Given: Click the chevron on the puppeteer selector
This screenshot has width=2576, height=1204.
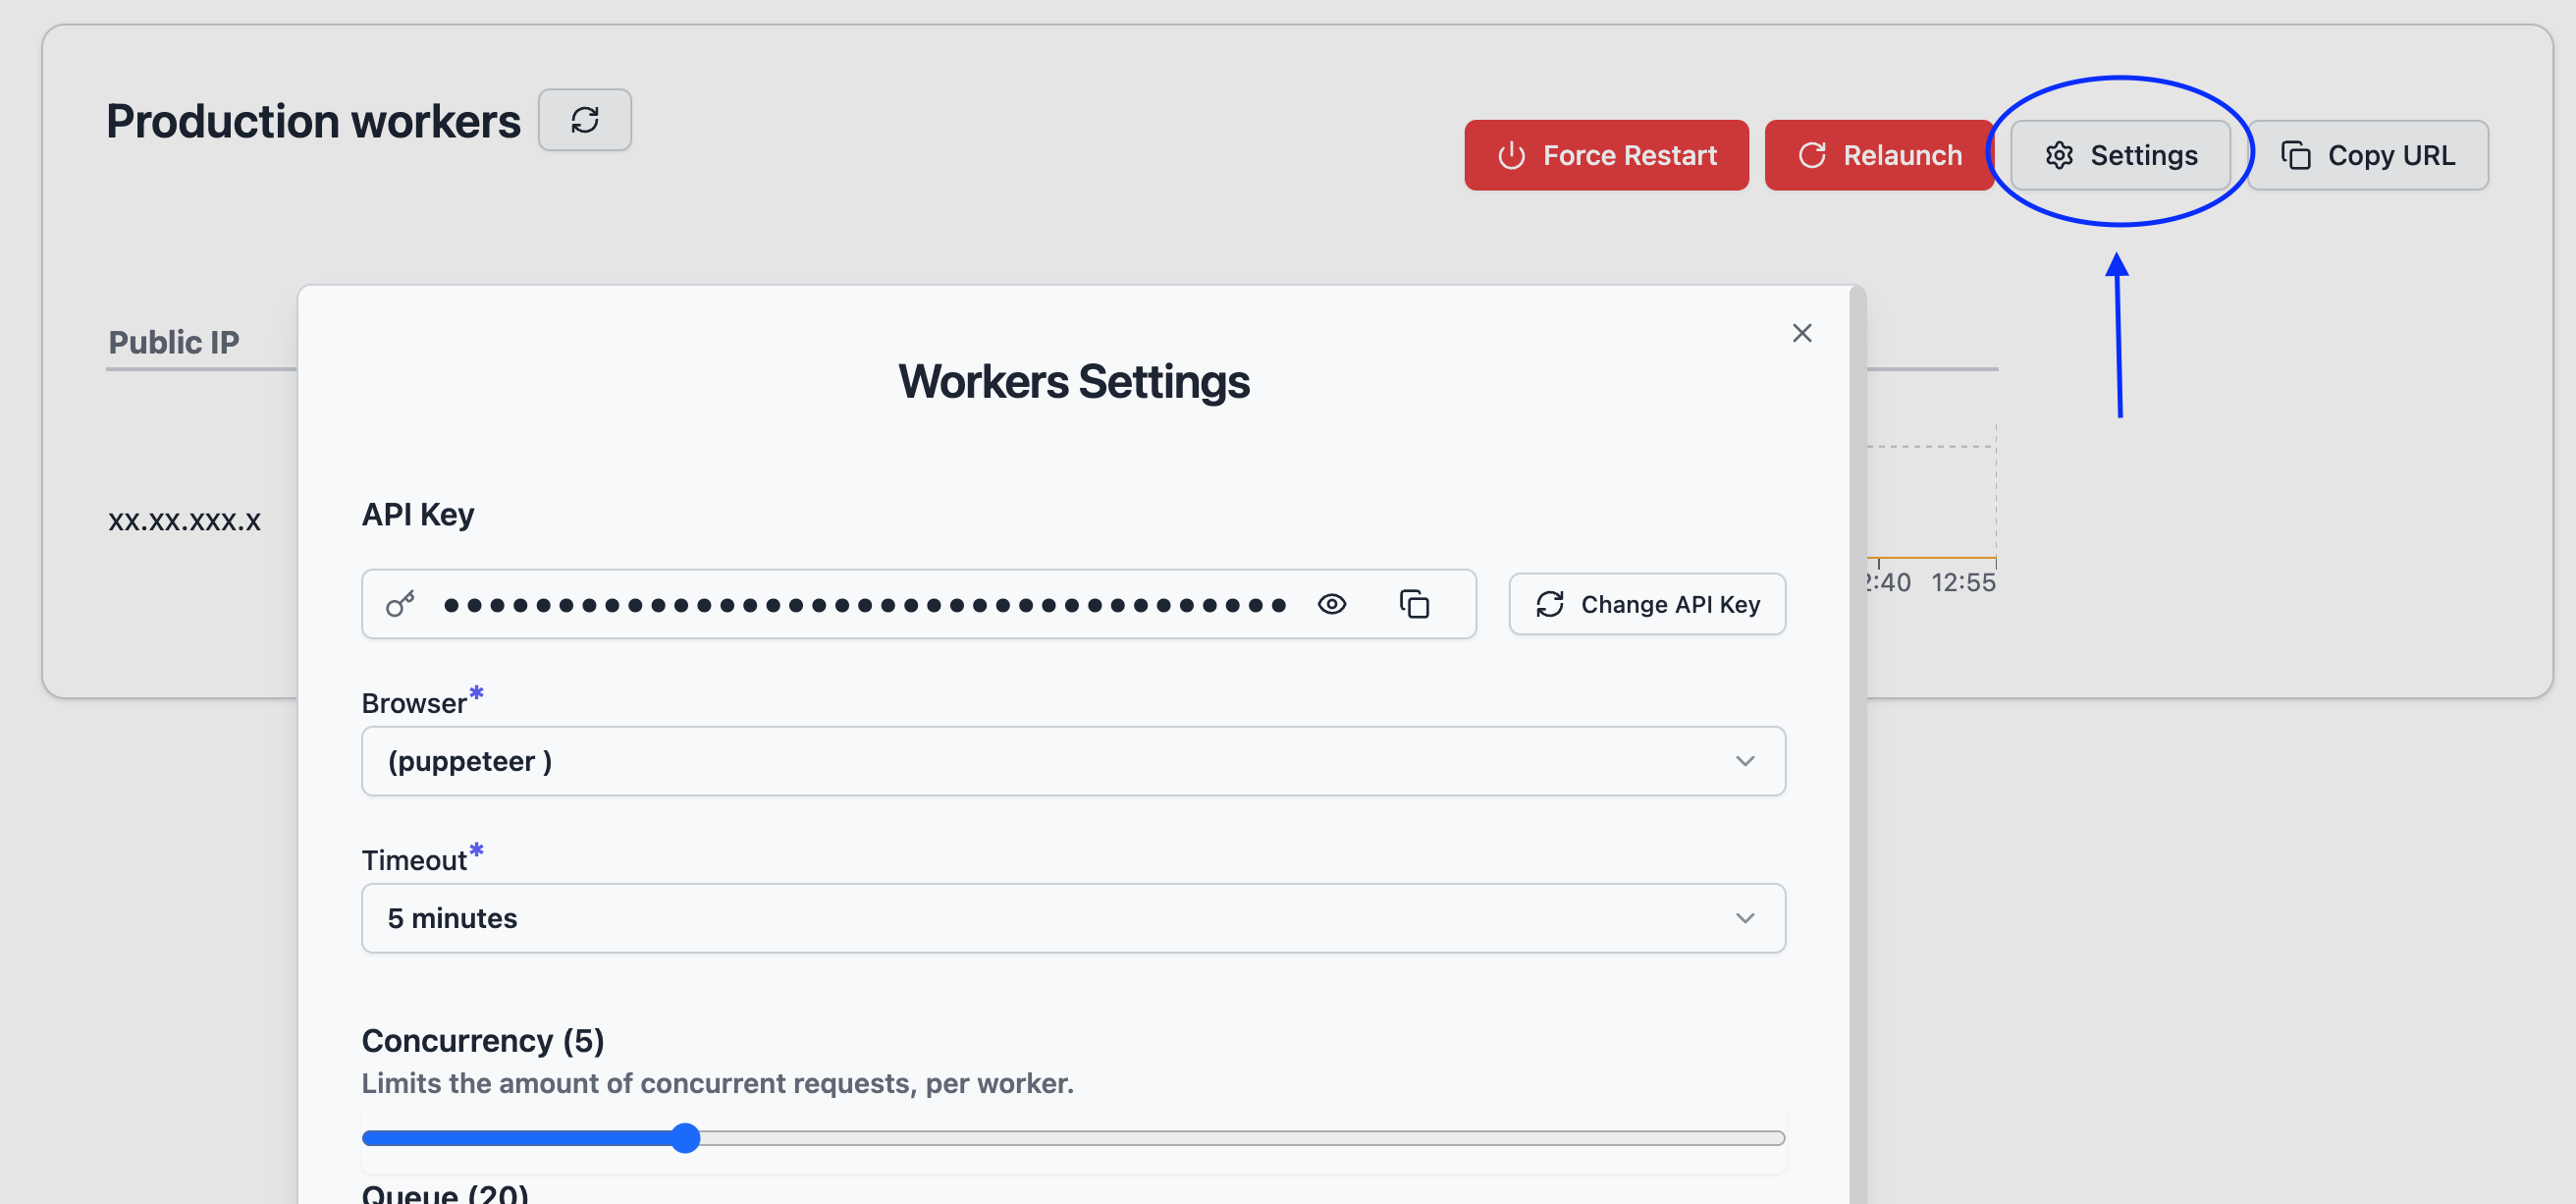Looking at the screenshot, I should (x=1746, y=761).
